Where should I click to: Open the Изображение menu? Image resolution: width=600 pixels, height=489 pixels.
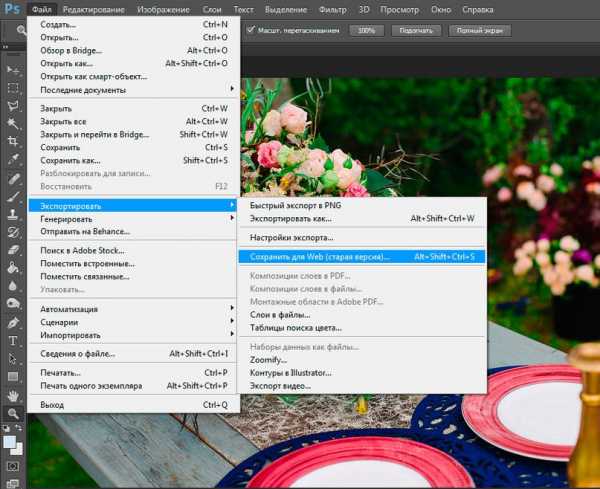[x=163, y=9]
